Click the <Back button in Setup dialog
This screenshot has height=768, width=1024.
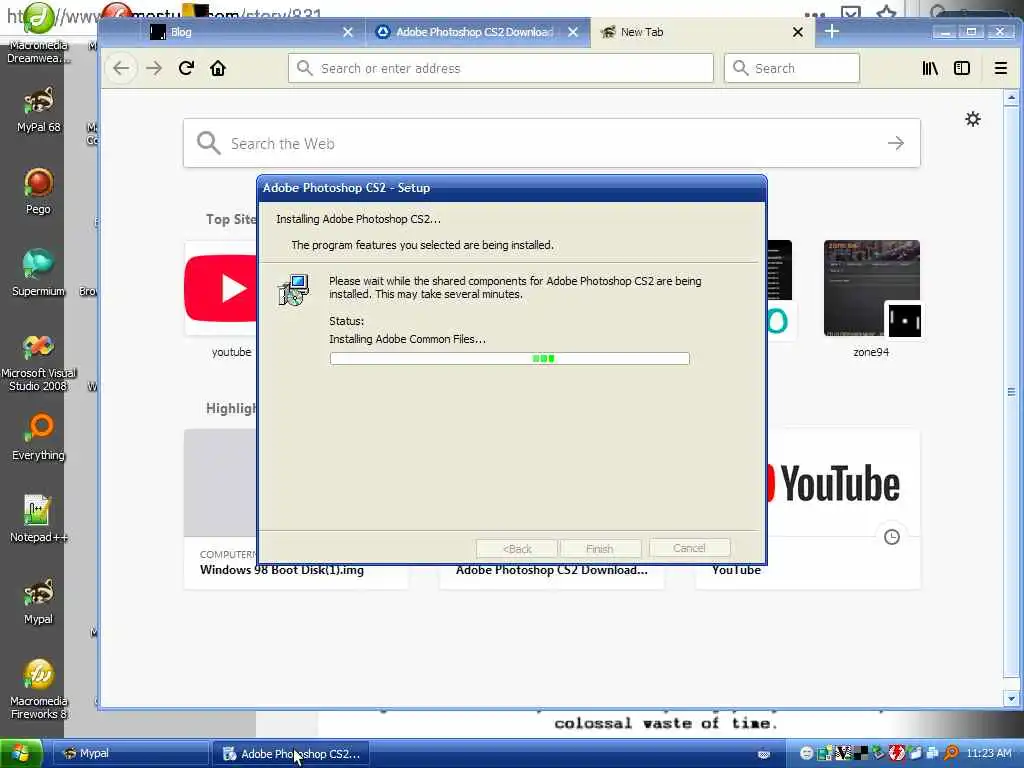pyautogui.click(x=517, y=549)
